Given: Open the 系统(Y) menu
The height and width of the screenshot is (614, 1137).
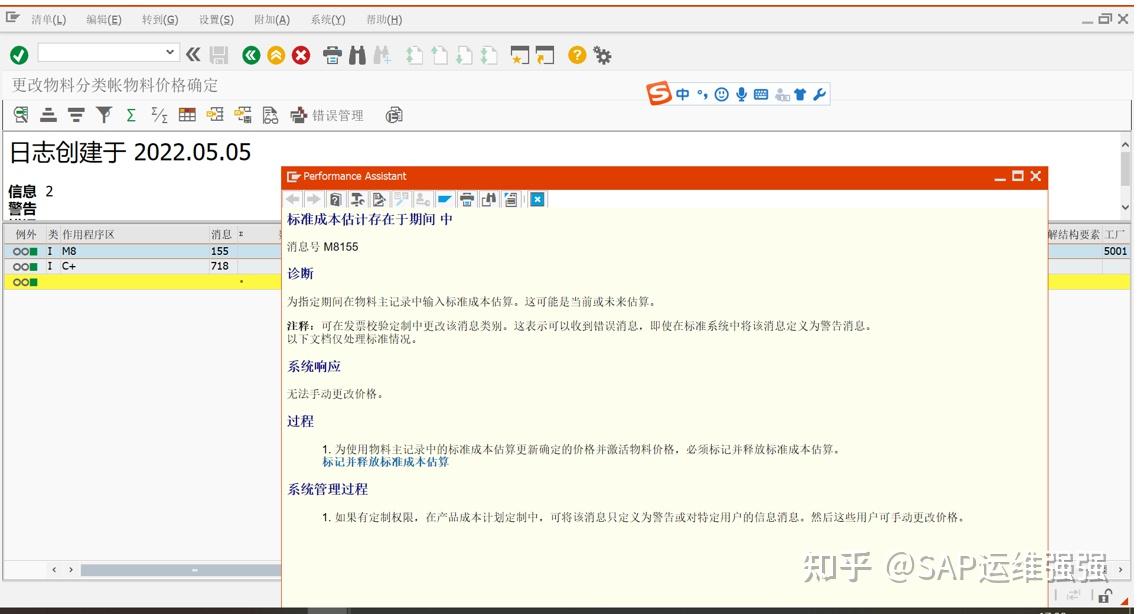Looking at the screenshot, I should point(327,19).
